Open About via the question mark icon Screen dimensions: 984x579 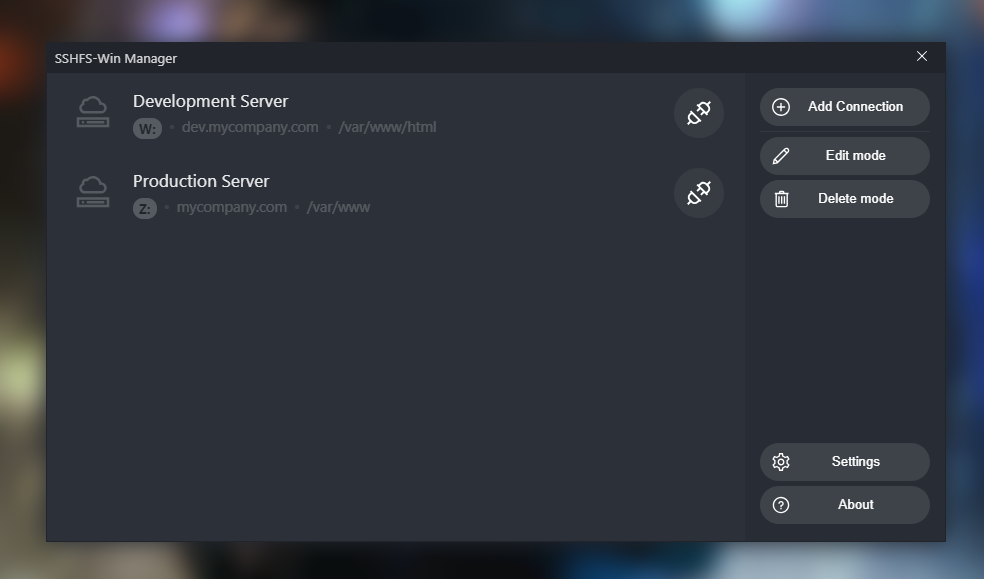tap(781, 505)
